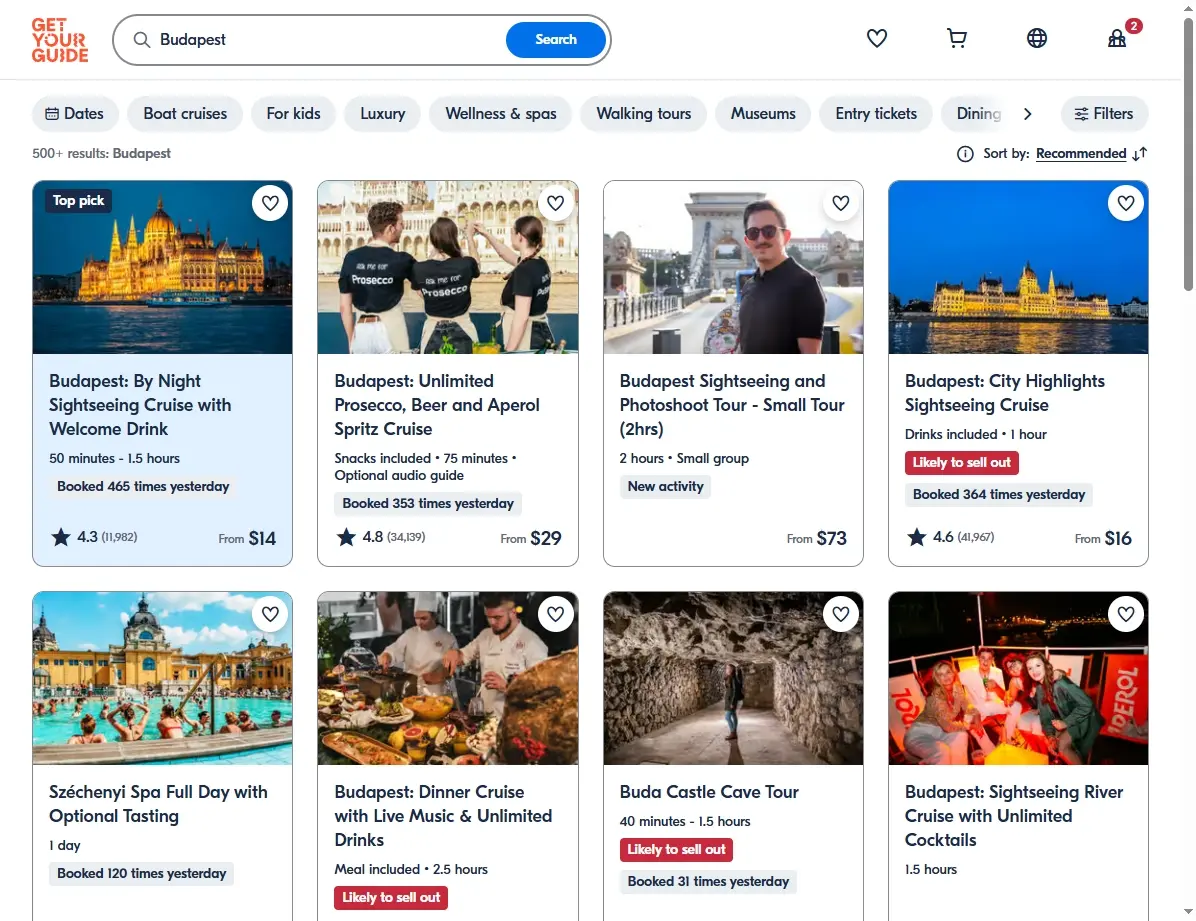
Task: Open Sightseeing and Photoshoot Tour title
Action: (732, 405)
